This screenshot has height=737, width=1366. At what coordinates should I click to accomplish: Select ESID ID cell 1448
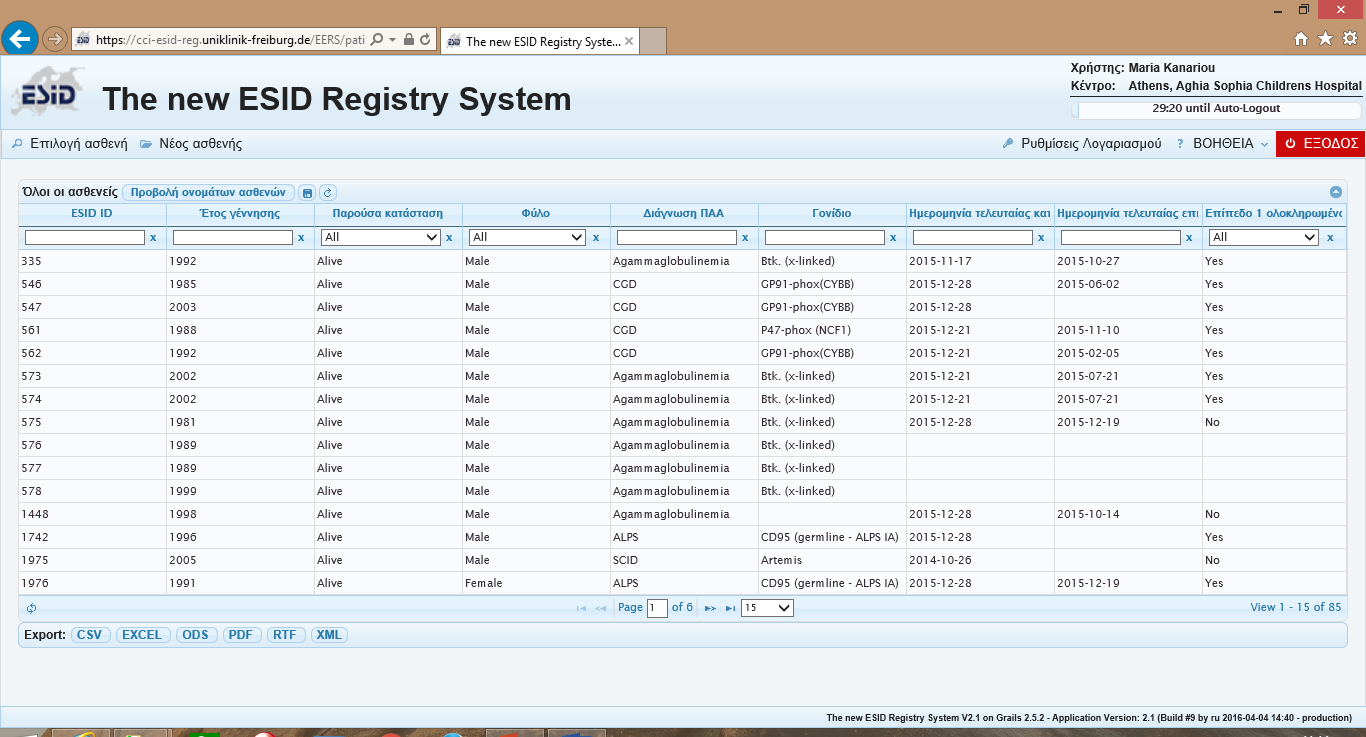[92, 514]
